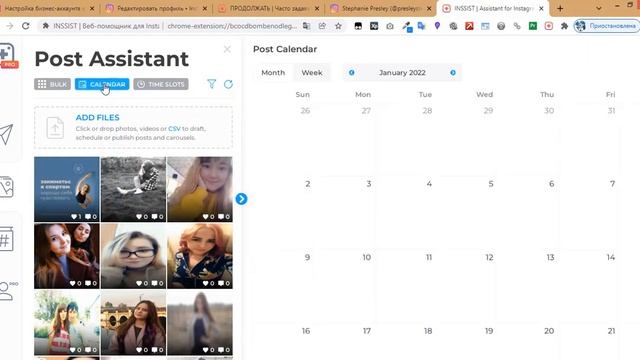Screen dimensions: 640x360
Task: Select the yellow sweater selfie thumbnail
Action: [x=200, y=189]
